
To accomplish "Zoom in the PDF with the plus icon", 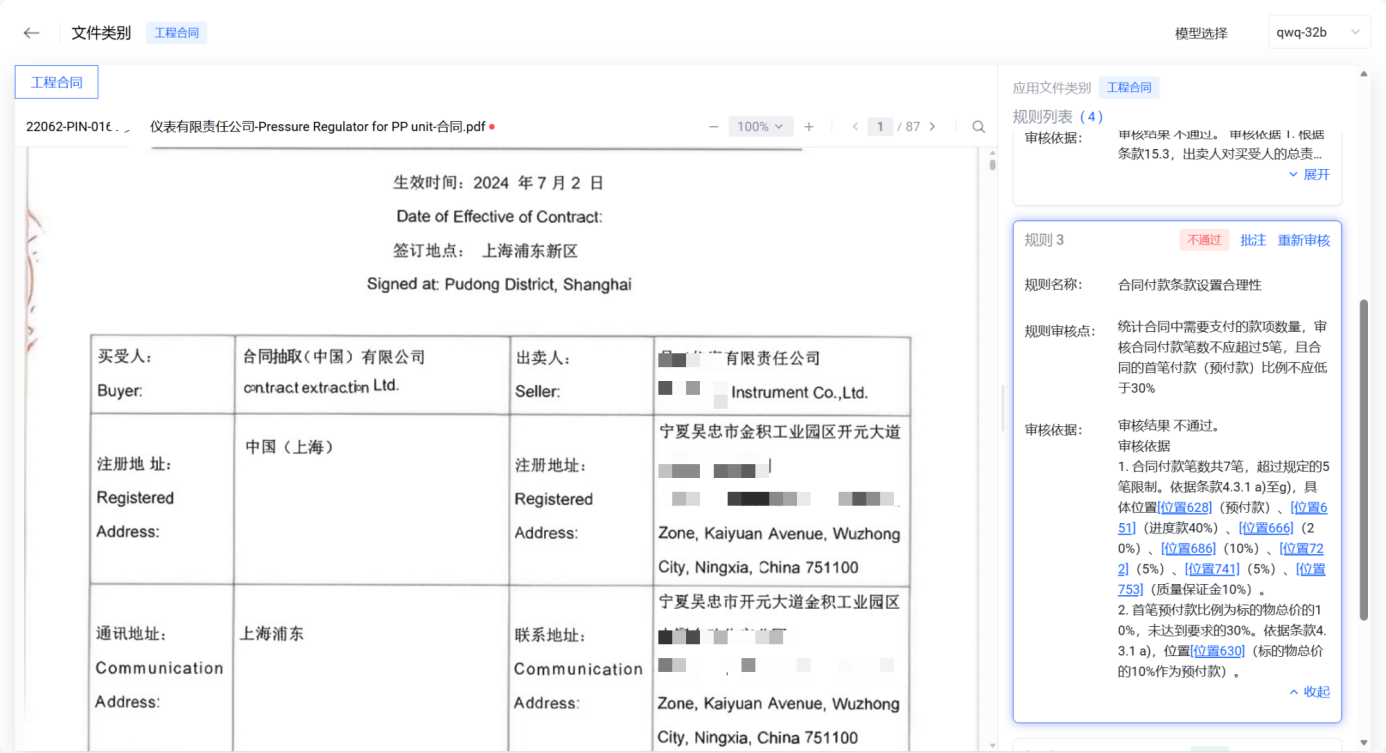I will click(809, 127).
